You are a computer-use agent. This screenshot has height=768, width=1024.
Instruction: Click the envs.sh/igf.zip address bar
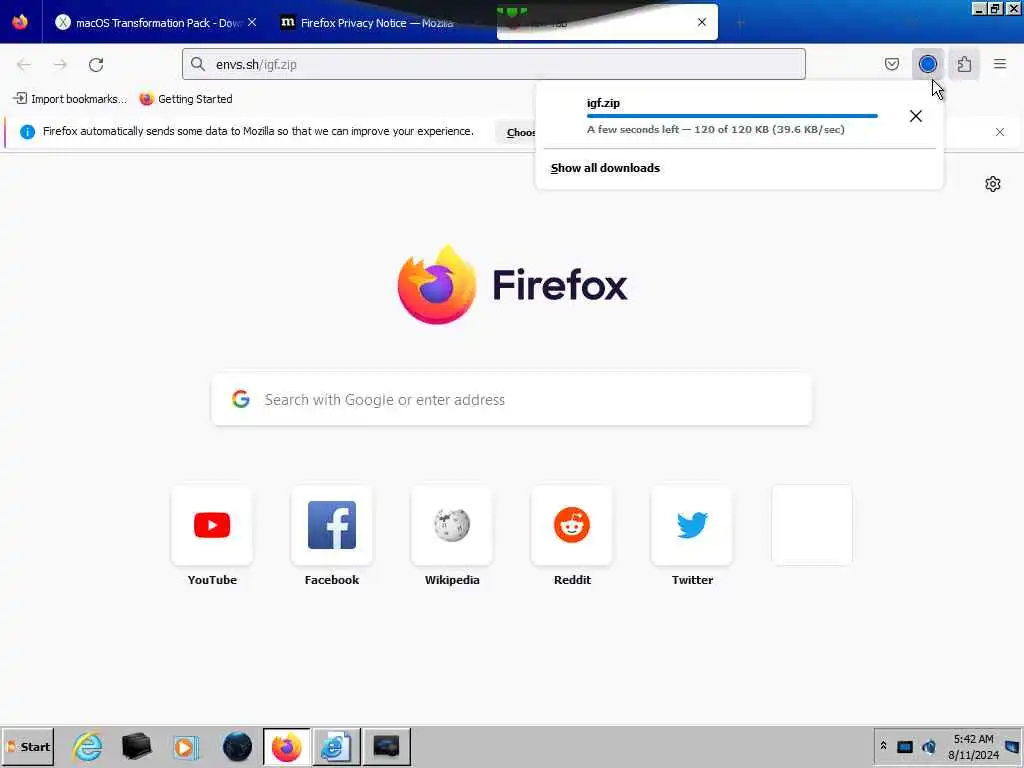(x=494, y=65)
